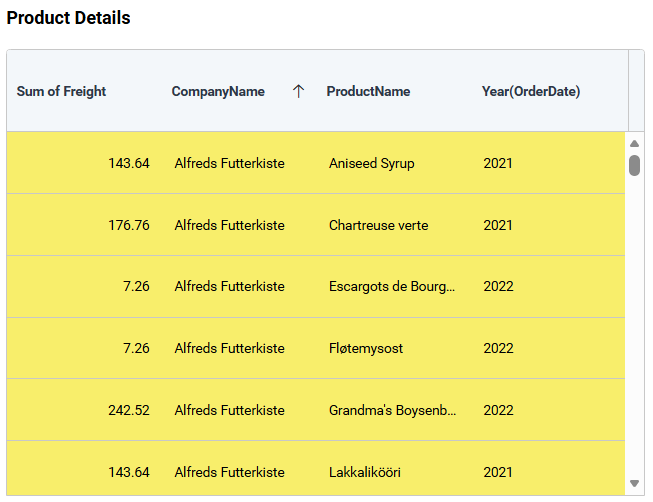This screenshot has width=653, height=502.
Task: Click the 176.76 freight value cell
Action: tap(129, 225)
